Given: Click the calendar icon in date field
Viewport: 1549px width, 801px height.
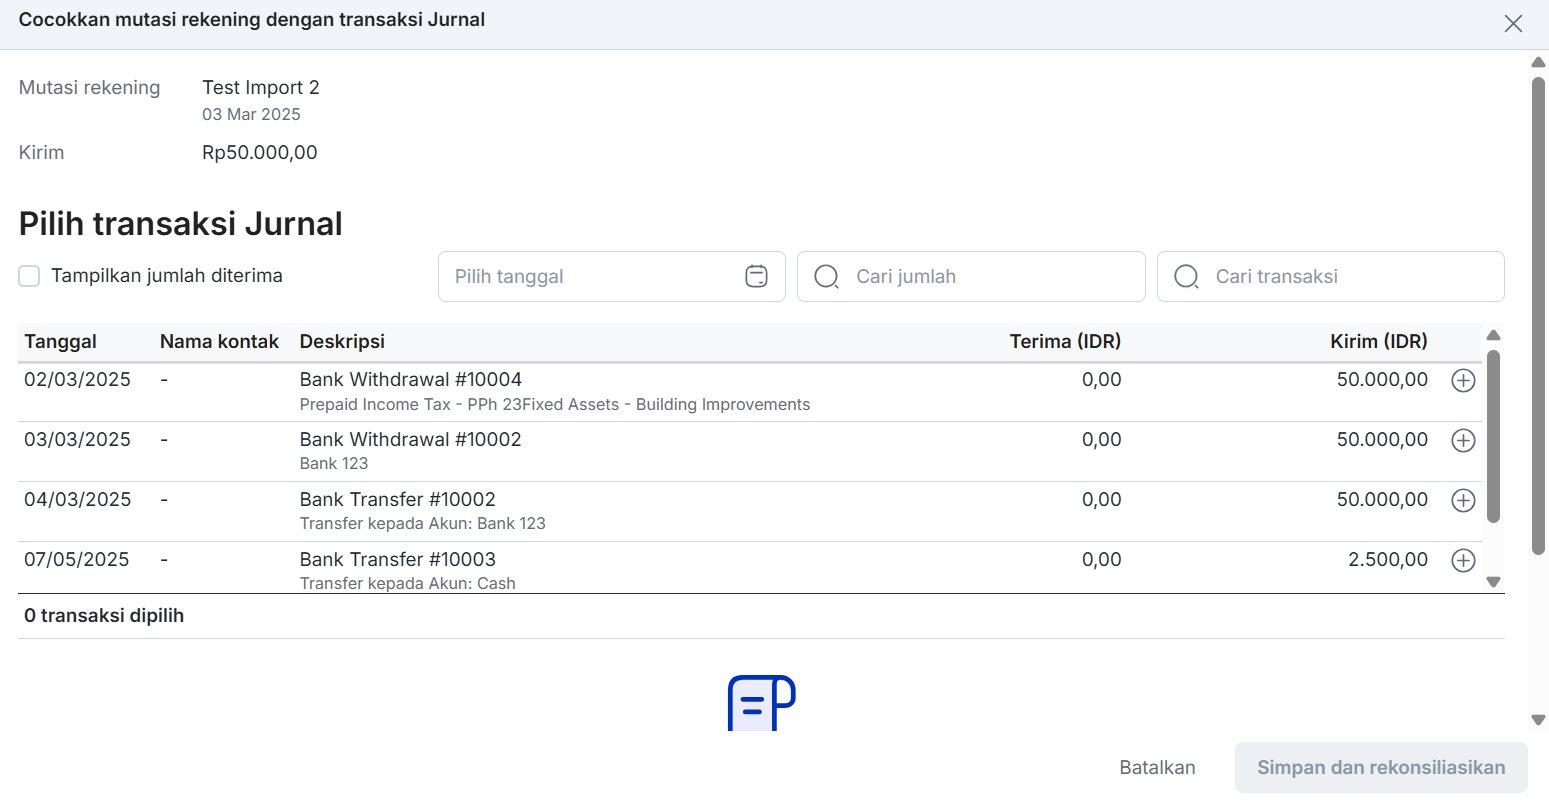Looking at the screenshot, I should point(757,277).
